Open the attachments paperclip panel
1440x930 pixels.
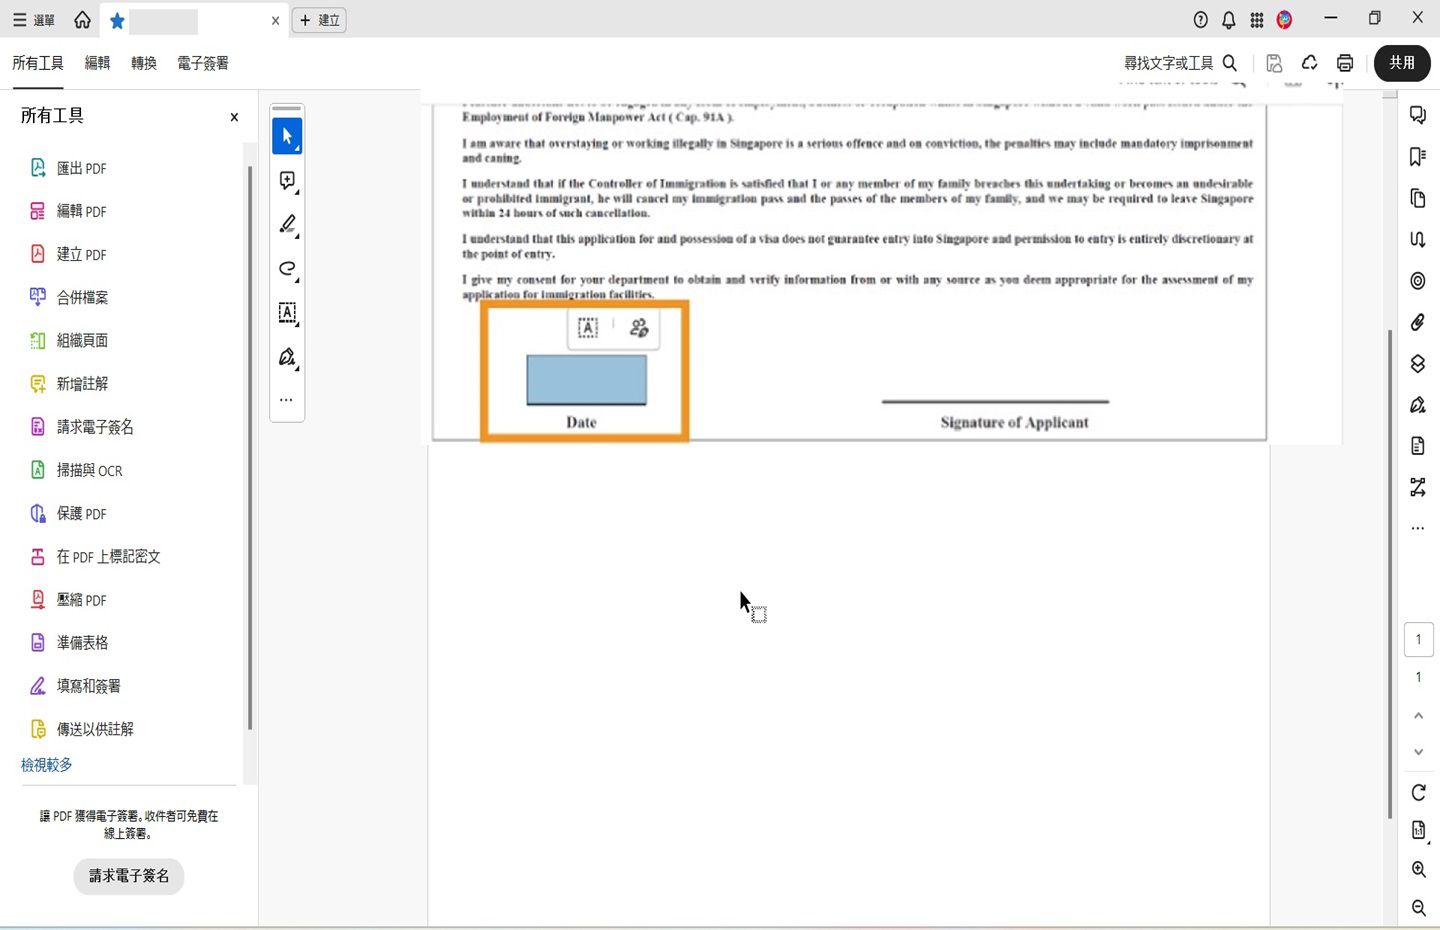pyautogui.click(x=1418, y=322)
